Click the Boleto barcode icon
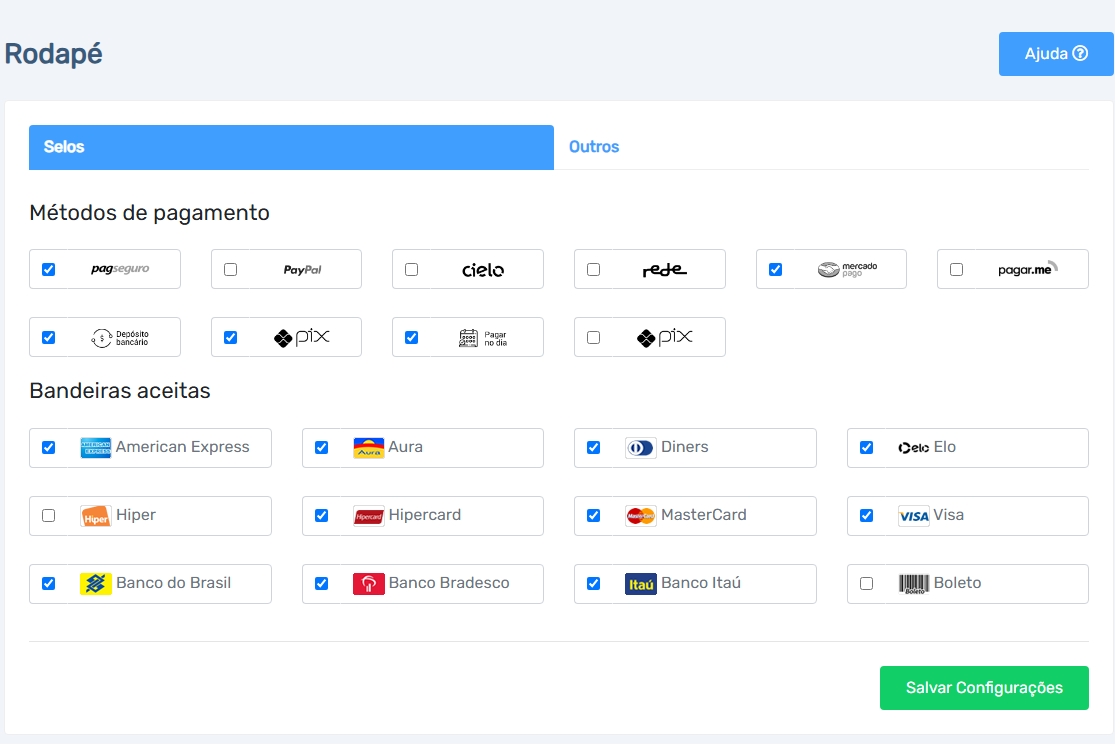This screenshot has width=1115, height=744. (914, 584)
